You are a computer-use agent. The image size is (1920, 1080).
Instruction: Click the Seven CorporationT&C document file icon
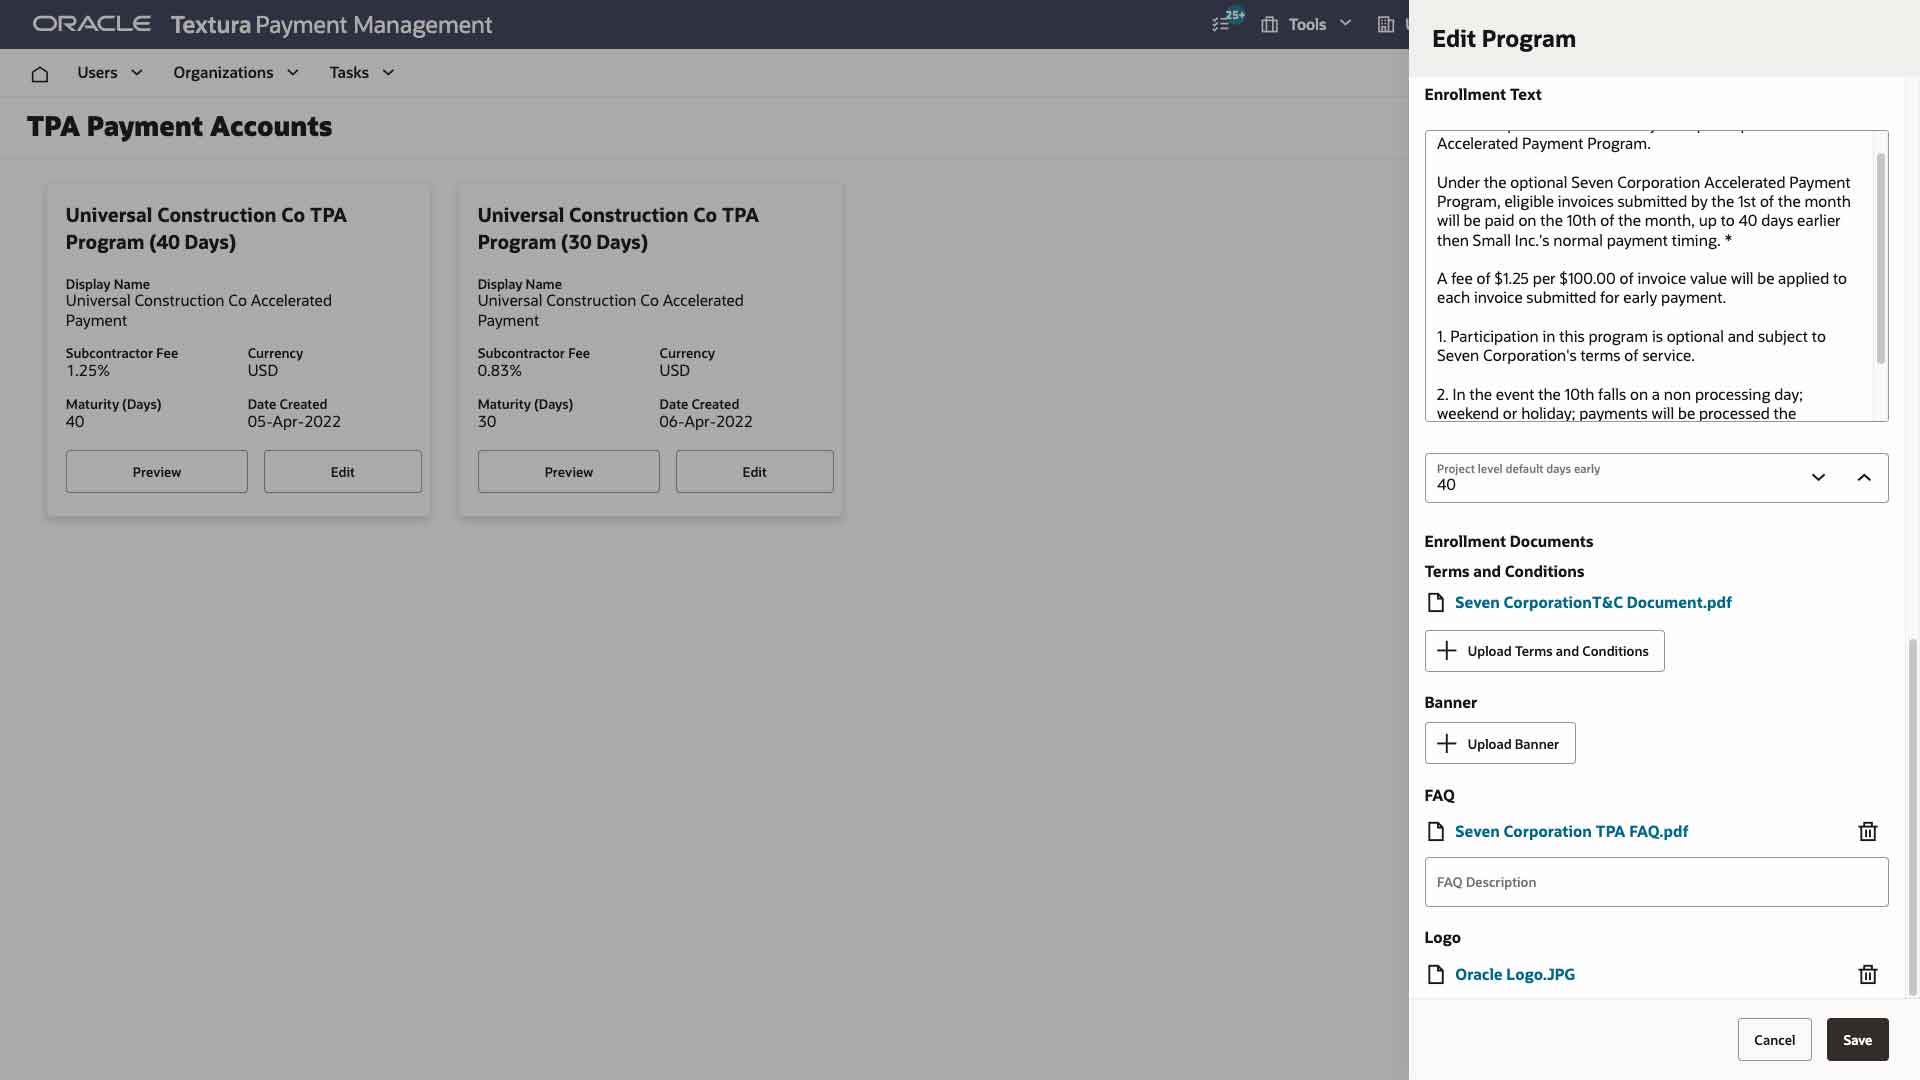[x=1437, y=602]
